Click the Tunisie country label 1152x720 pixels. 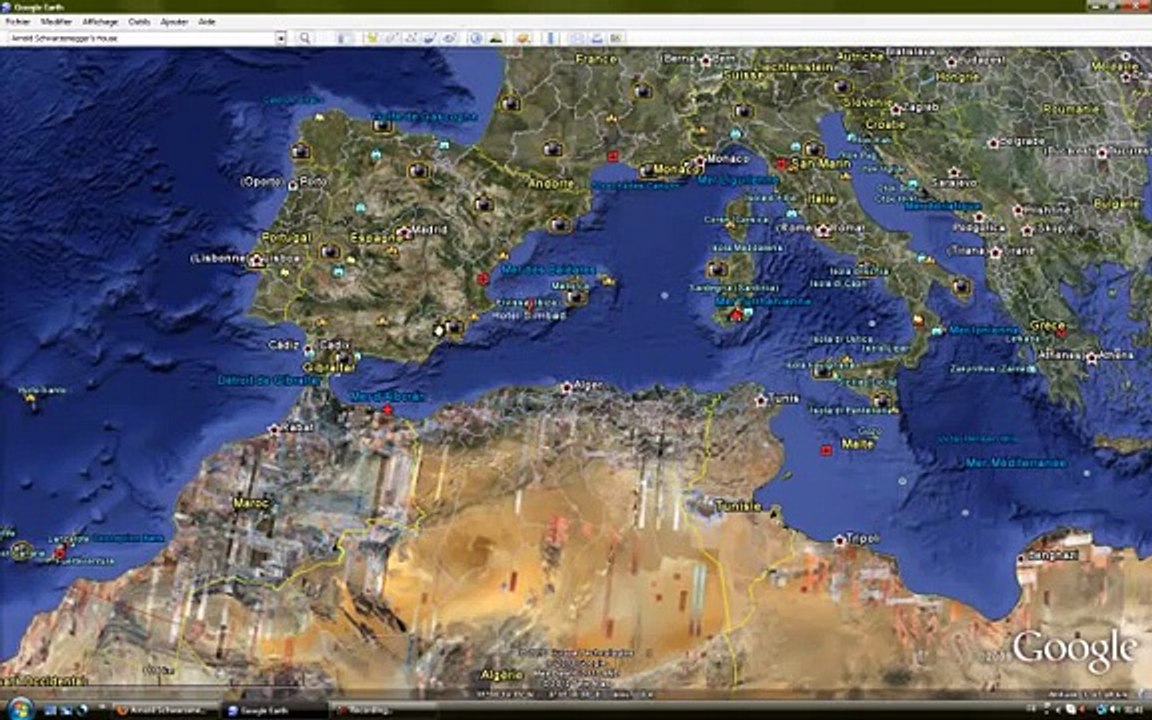738,506
